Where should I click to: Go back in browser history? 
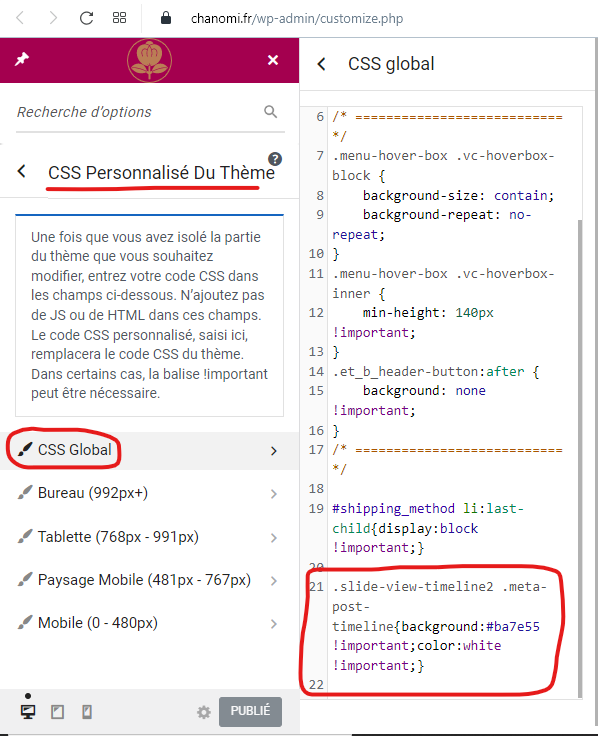tap(20, 18)
